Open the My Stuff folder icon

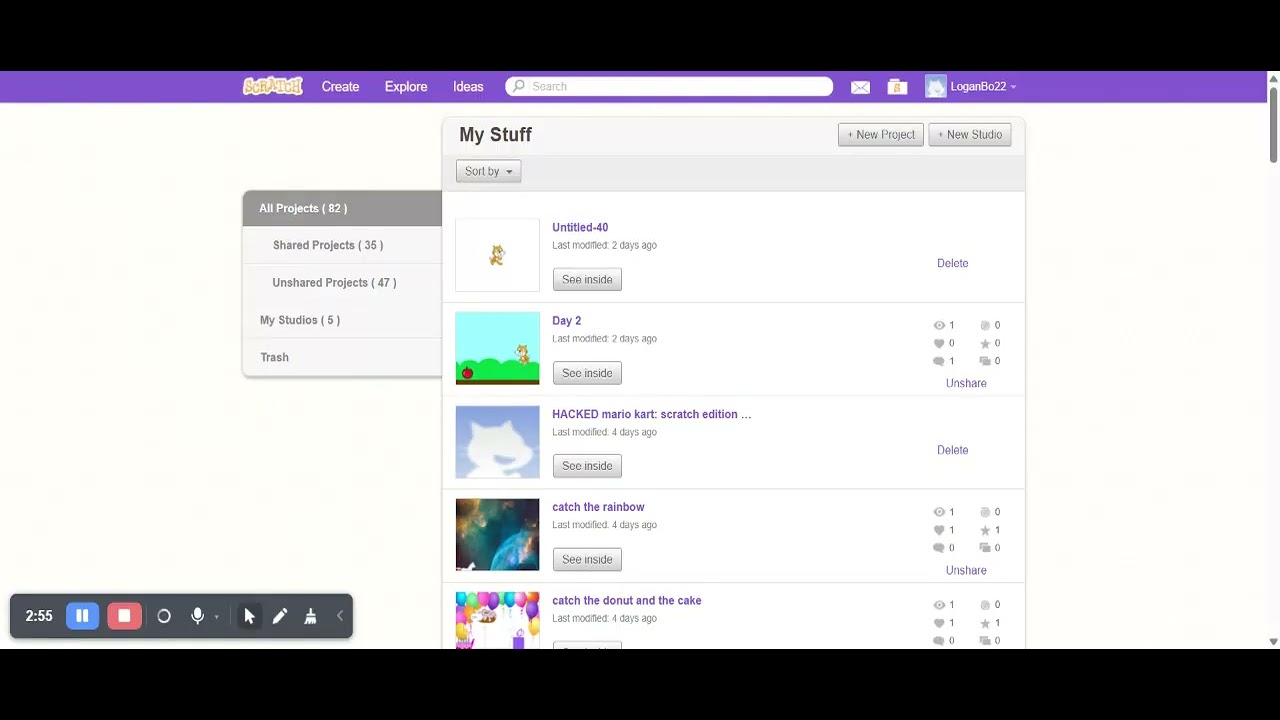(x=897, y=87)
